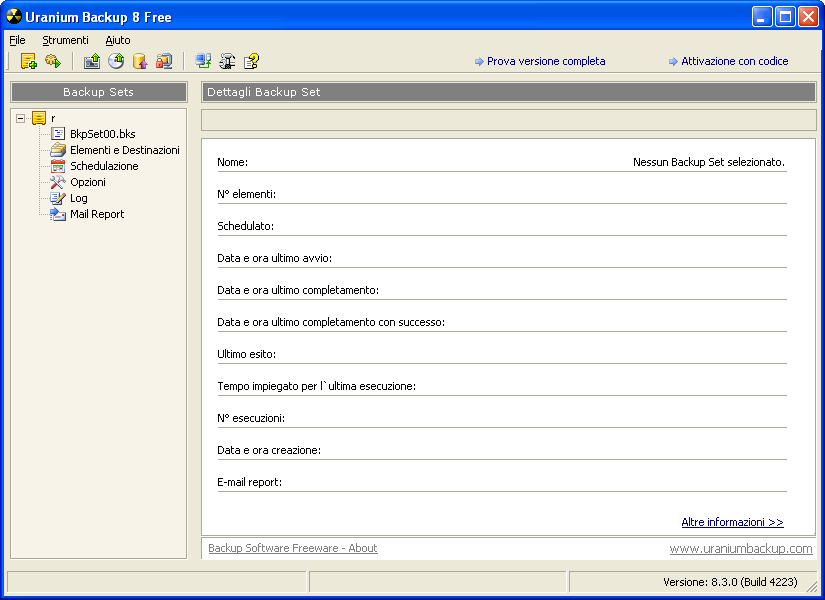This screenshot has height=600, width=825.
Task: Close the Uranium Backup window
Action: 808,17
